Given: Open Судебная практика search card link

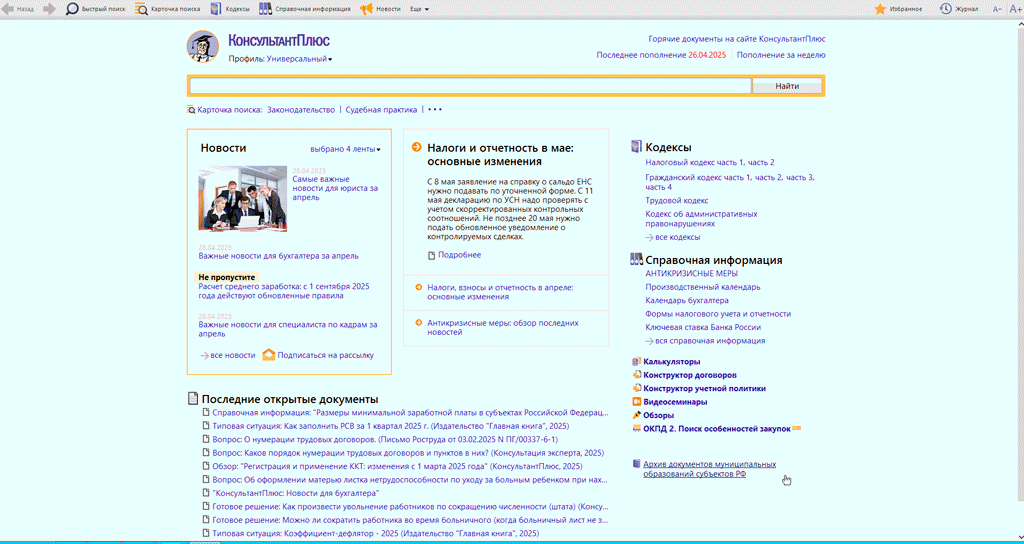Looking at the screenshot, I should [x=381, y=110].
